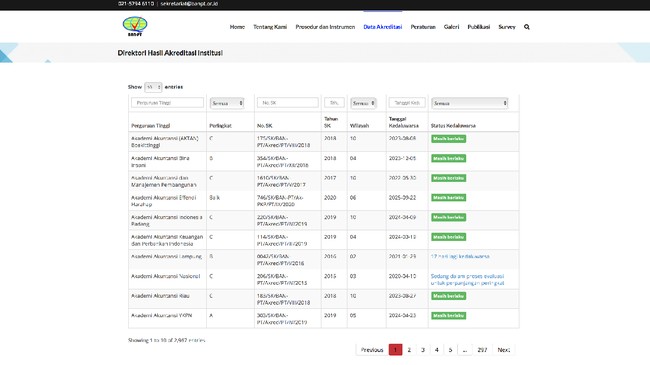The height and width of the screenshot is (365, 650).
Task: Open the Peraturan menu
Action: click(423, 27)
